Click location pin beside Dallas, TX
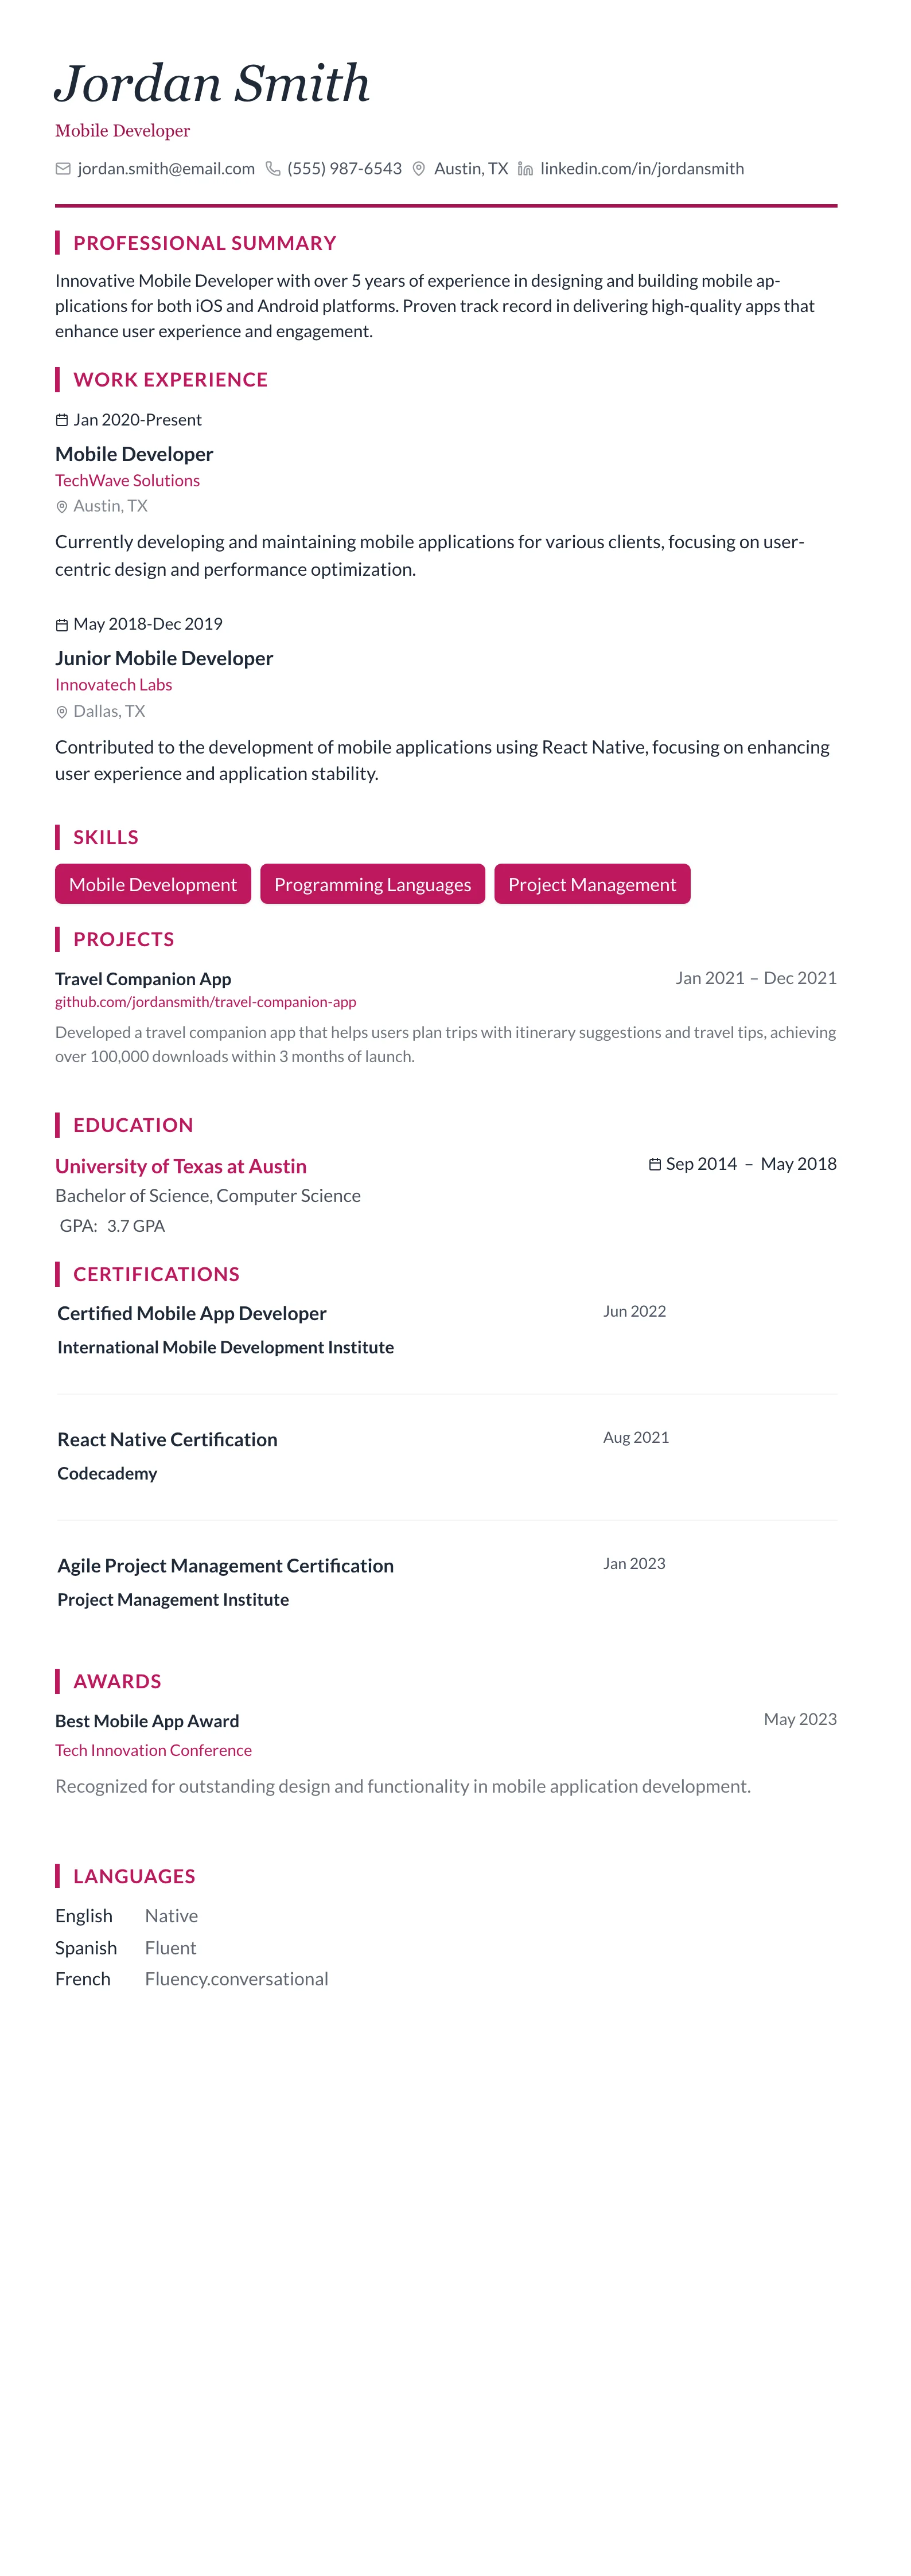 click(x=62, y=712)
